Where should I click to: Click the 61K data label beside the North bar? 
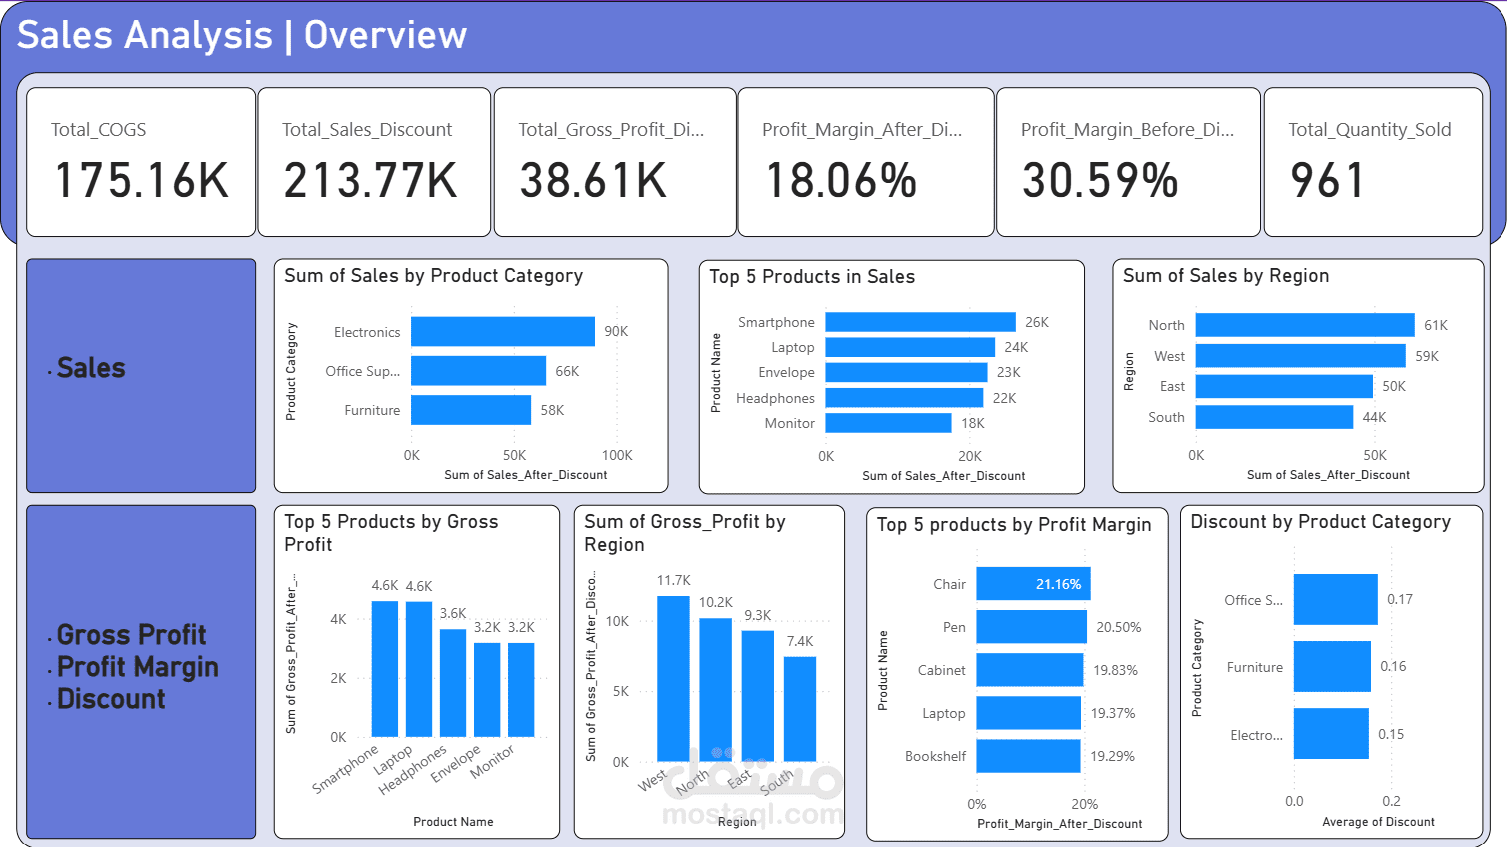[x=1436, y=325]
